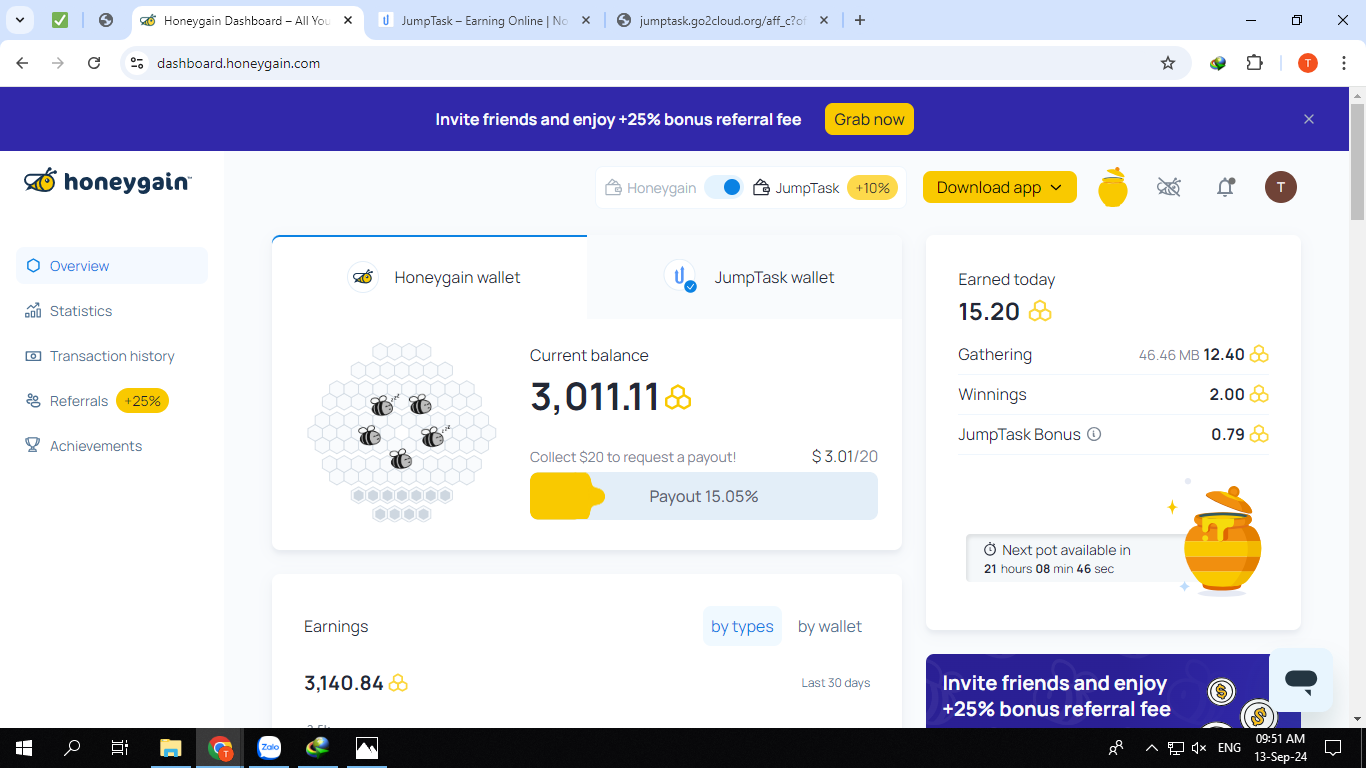1366x768 pixels.
Task: Click the Overview hexagon icon
Action: 33,266
